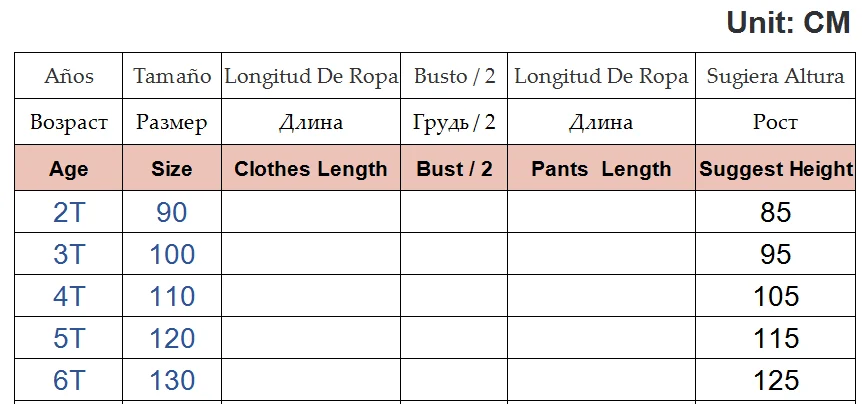Click the "Suggest Height" column header
The width and height of the screenshot is (862, 404).
click(776, 169)
